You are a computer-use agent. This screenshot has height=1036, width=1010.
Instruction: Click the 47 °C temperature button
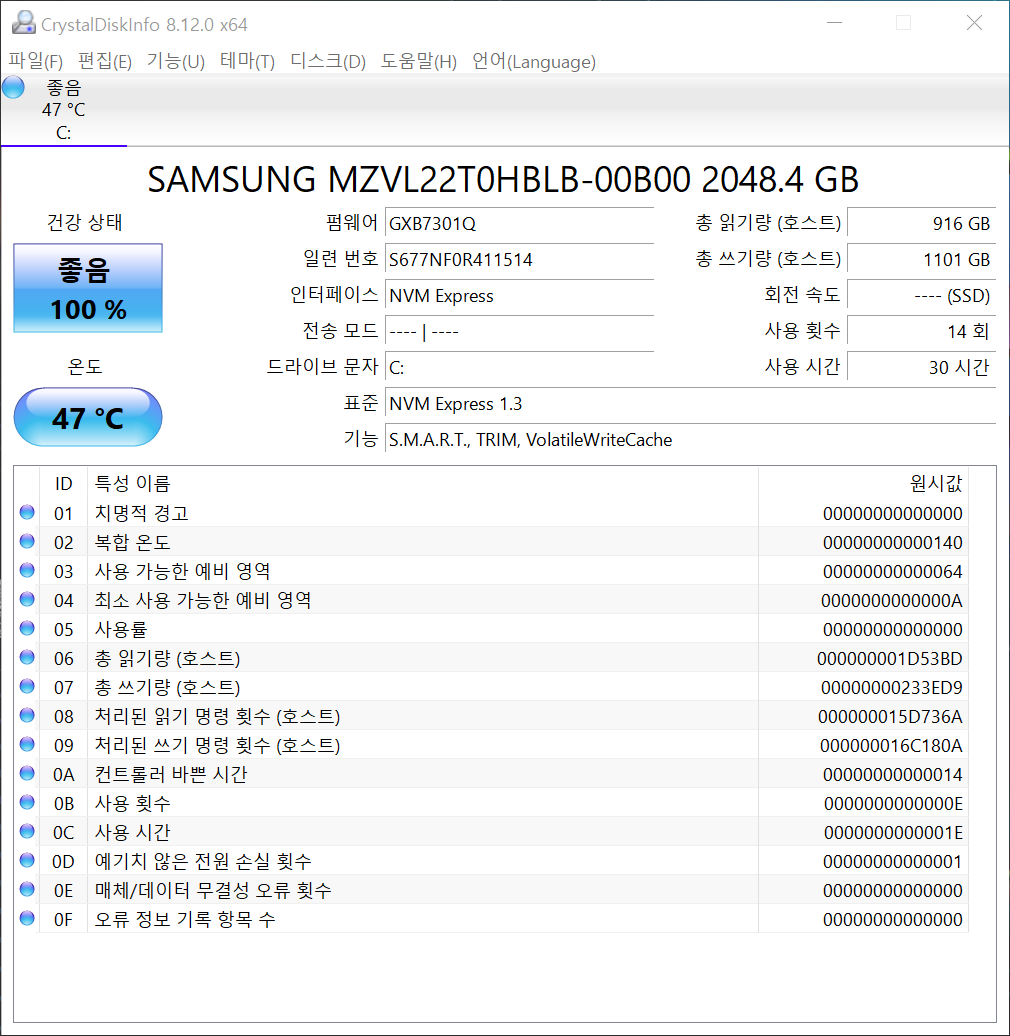click(x=88, y=418)
